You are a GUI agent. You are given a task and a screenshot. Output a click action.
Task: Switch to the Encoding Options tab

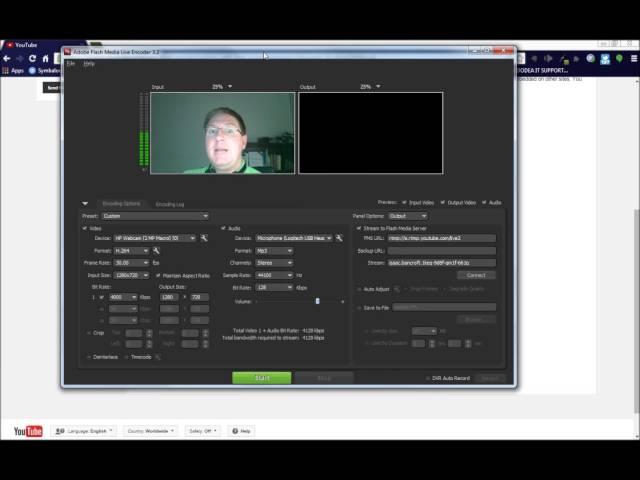(121, 204)
